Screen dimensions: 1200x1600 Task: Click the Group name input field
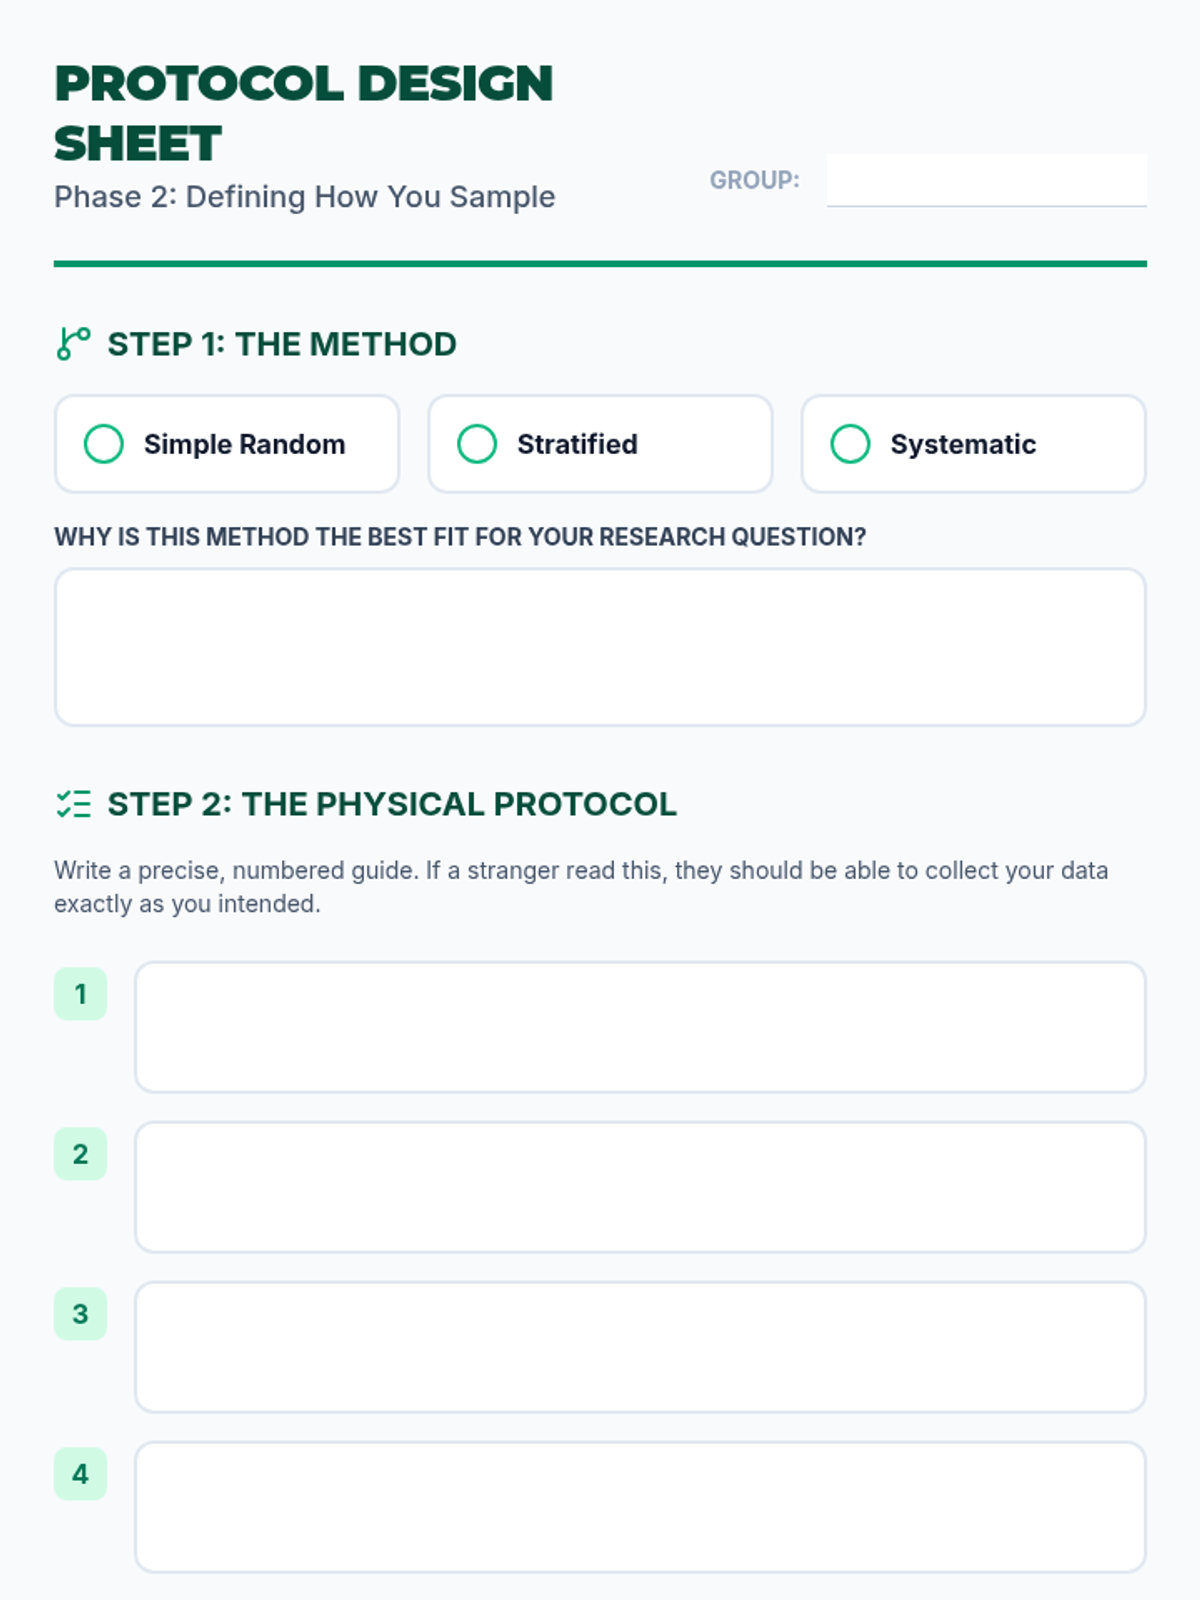pyautogui.click(x=986, y=180)
